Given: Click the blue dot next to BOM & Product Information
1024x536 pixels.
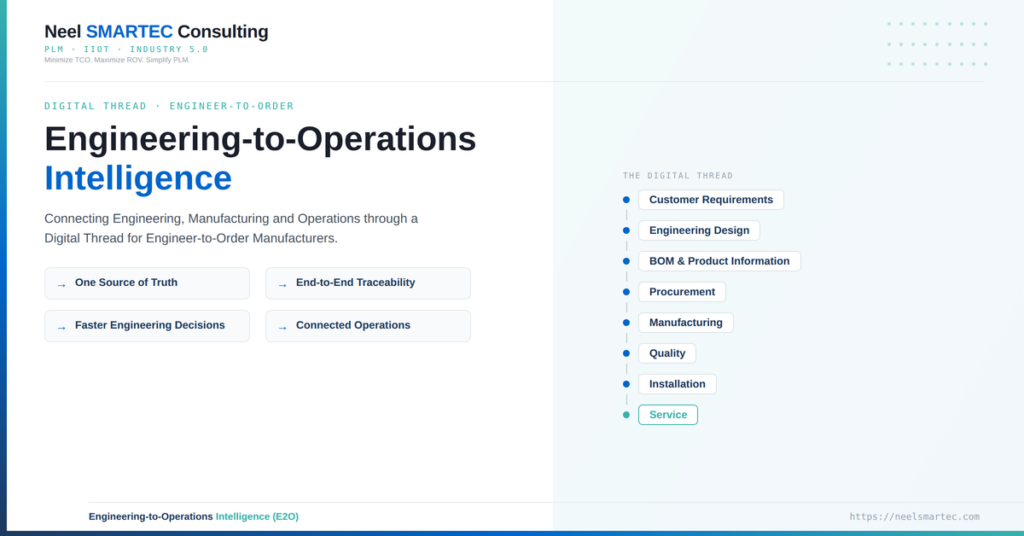Looking at the screenshot, I should coord(626,261).
